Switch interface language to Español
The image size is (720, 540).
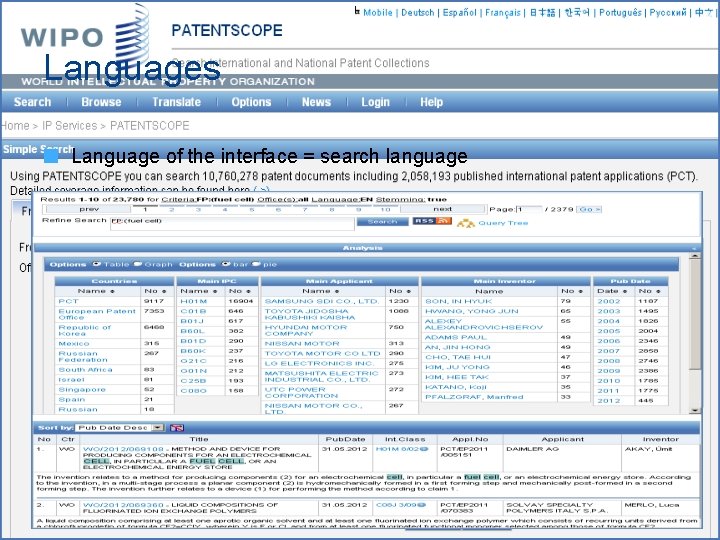[x=460, y=13]
